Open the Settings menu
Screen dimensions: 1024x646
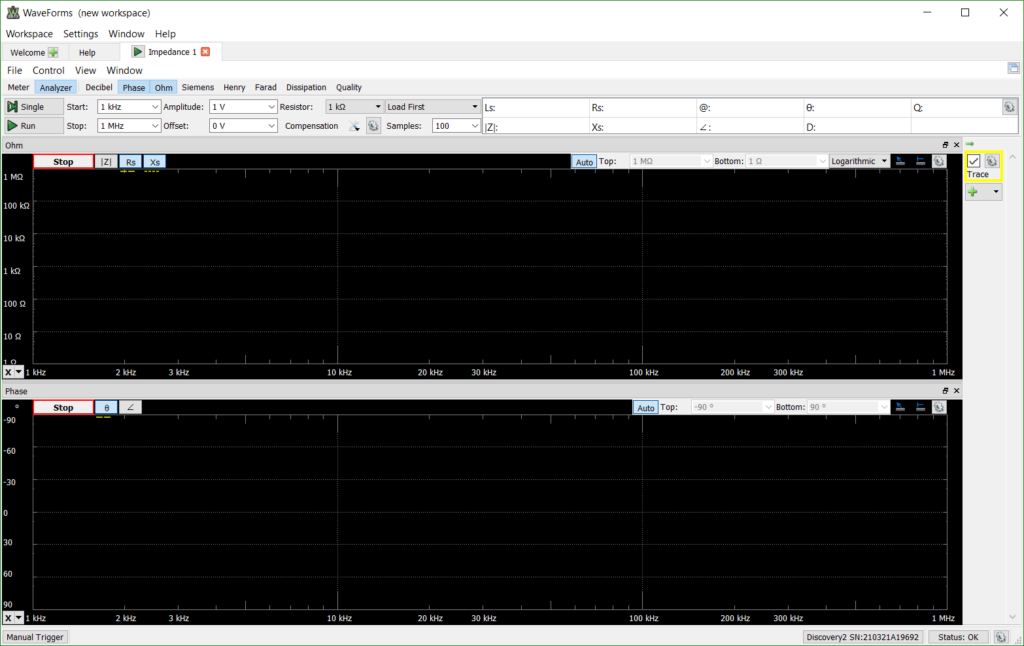(x=80, y=33)
